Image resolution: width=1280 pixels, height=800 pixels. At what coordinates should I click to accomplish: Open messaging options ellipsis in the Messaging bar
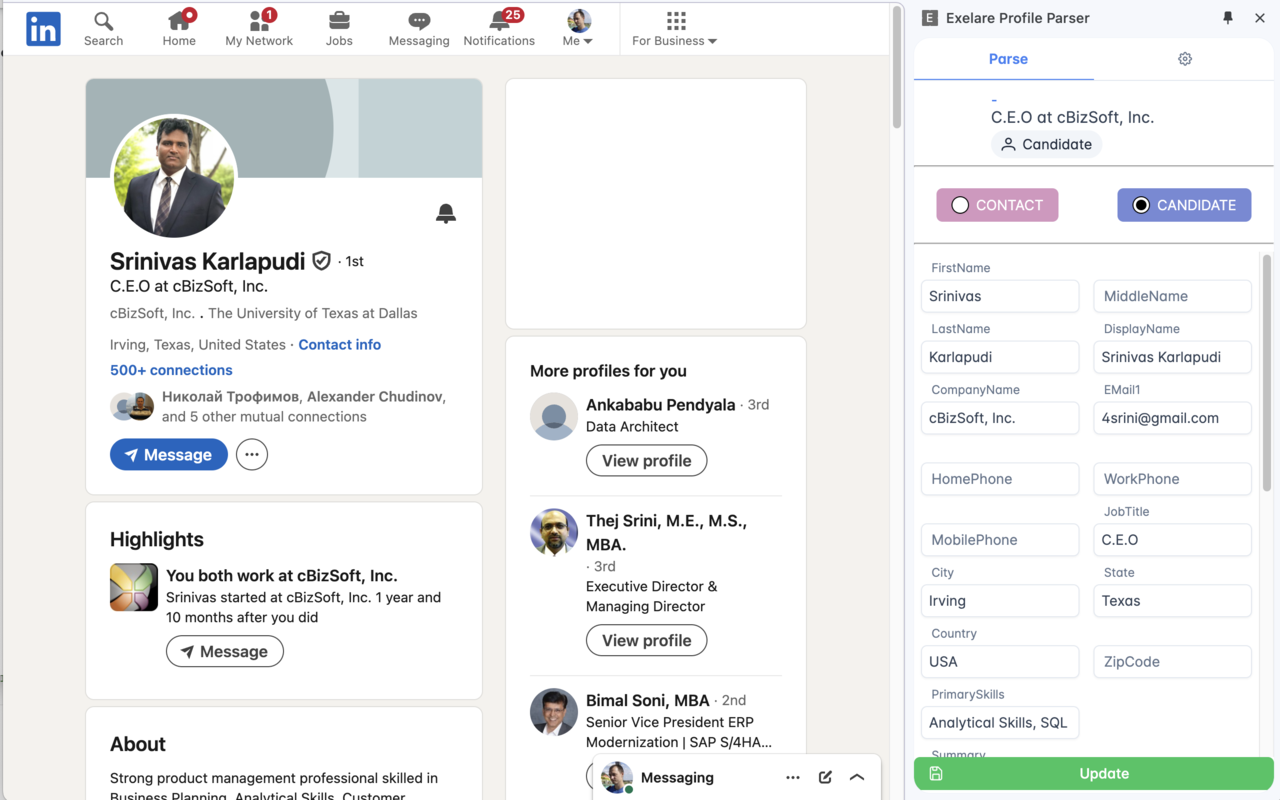793,777
